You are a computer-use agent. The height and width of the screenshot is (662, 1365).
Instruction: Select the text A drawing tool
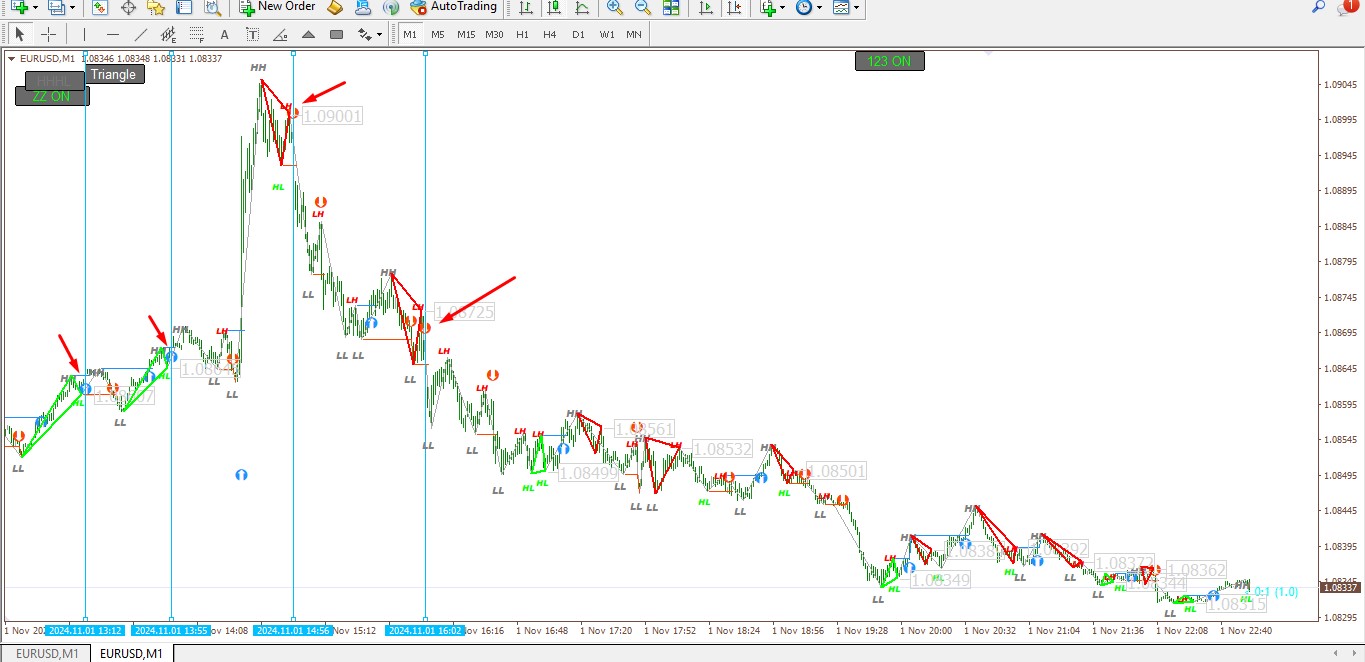coord(224,34)
